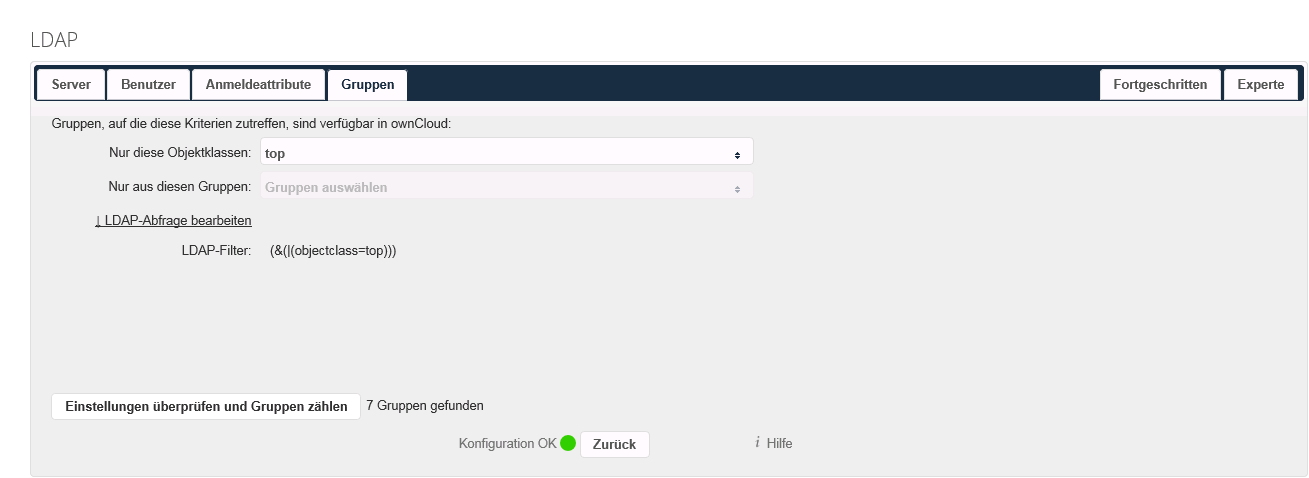
Task: Open the Fortgeschritten settings tab
Action: pyautogui.click(x=1160, y=85)
